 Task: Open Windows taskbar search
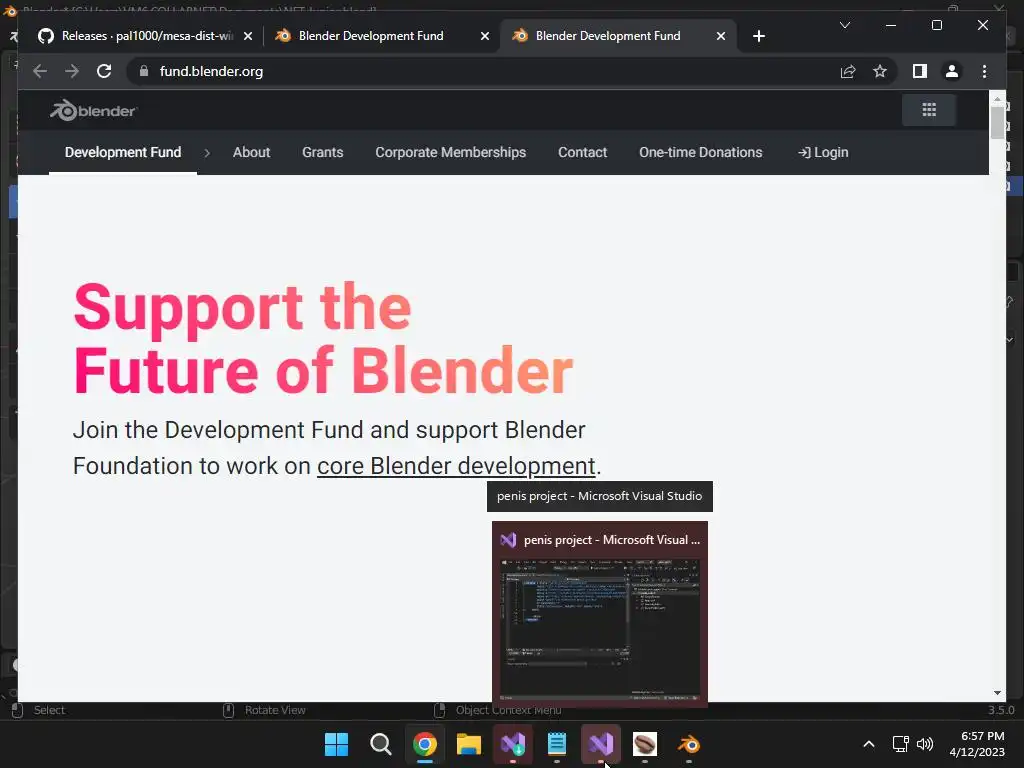click(x=381, y=744)
